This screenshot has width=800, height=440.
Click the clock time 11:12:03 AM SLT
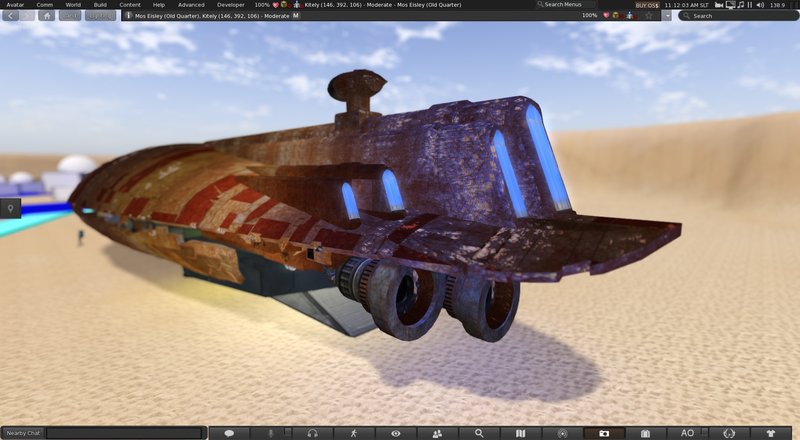tap(686, 5)
